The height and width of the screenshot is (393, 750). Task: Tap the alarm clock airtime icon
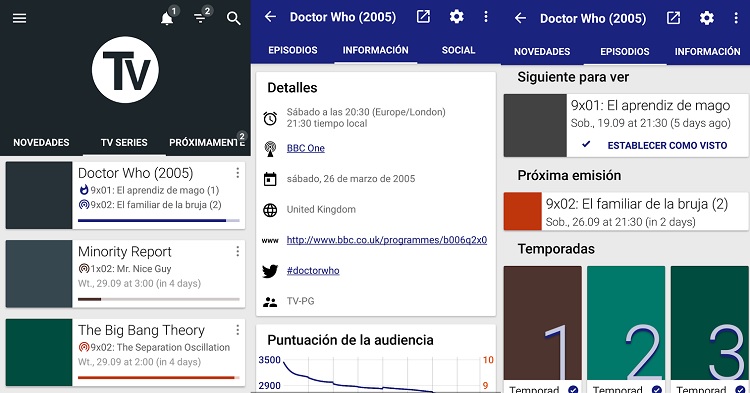pyautogui.click(x=270, y=118)
